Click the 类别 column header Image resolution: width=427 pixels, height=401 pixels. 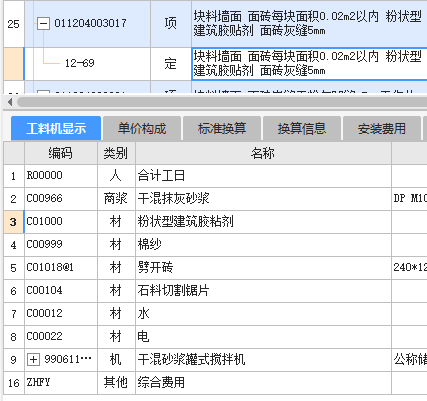point(116,153)
